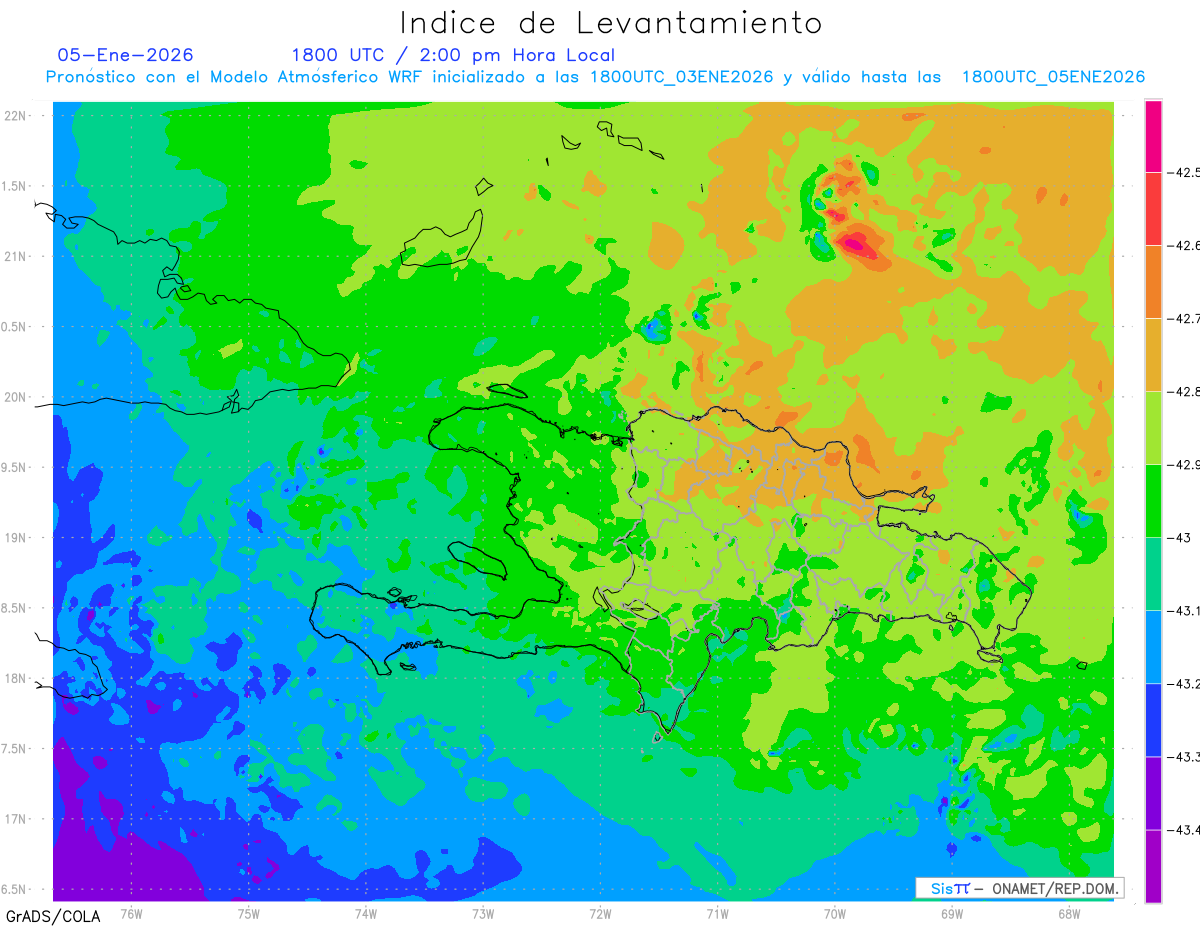Click the 68W longitude label

coord(1069,913)
